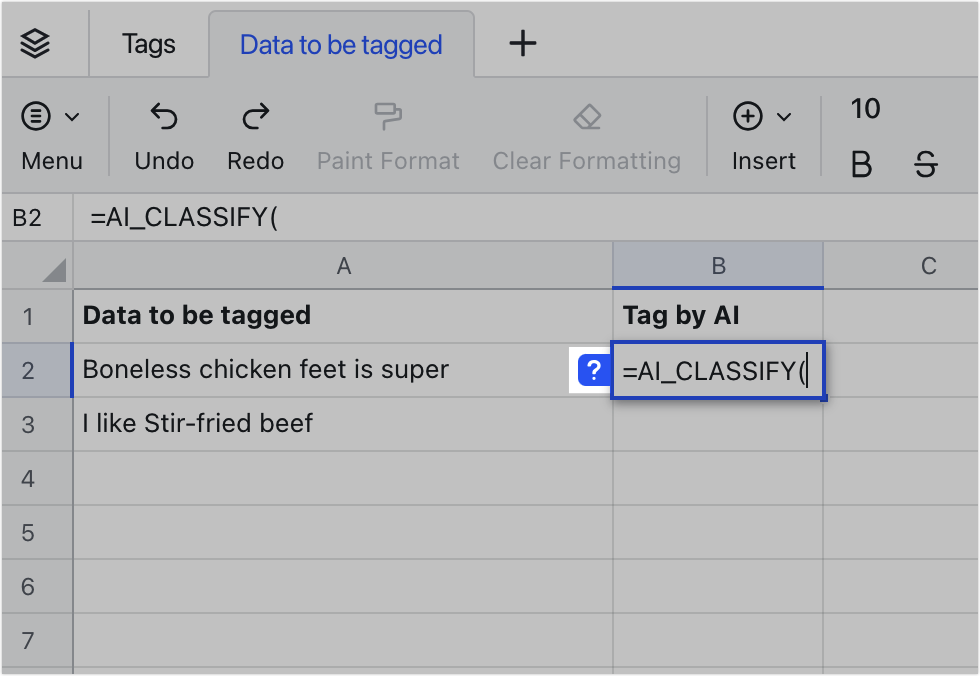Open the sheets list layers icon
Image resolution: width=980 pixels, height=676 pixels.
(x=35, y=44)
